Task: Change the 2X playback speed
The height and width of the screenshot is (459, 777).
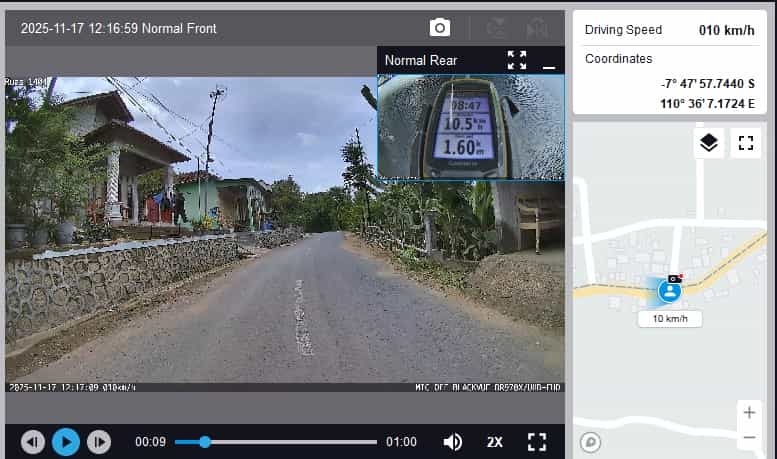Action: tap(495, 441)
